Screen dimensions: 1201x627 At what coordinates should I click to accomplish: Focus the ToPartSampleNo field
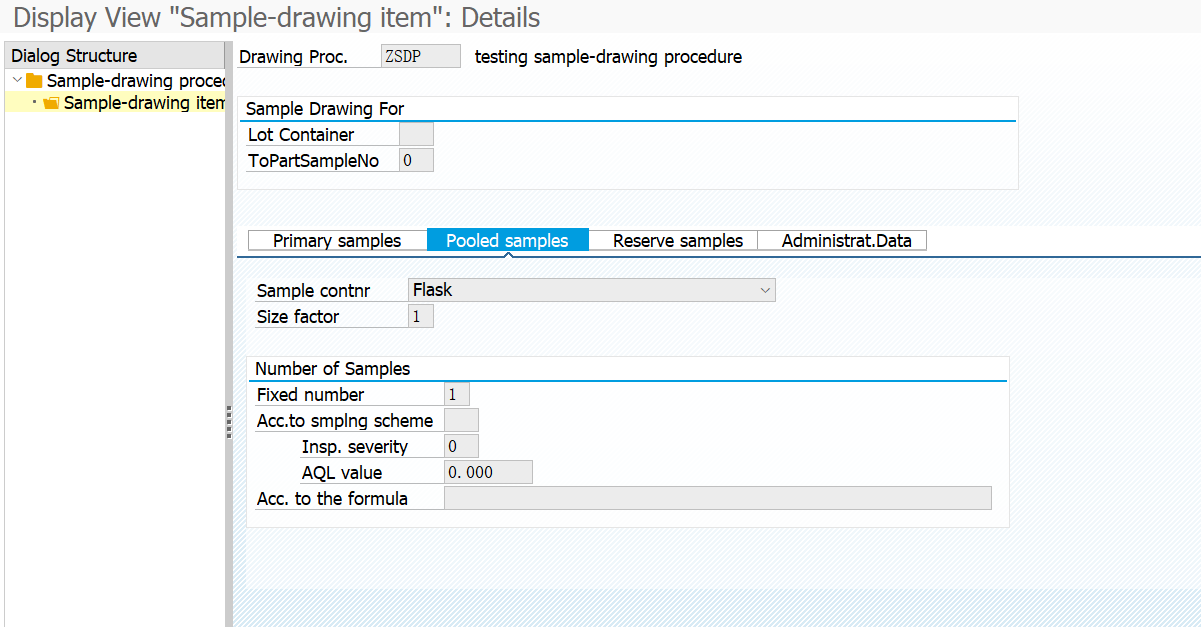pos(416,160)
